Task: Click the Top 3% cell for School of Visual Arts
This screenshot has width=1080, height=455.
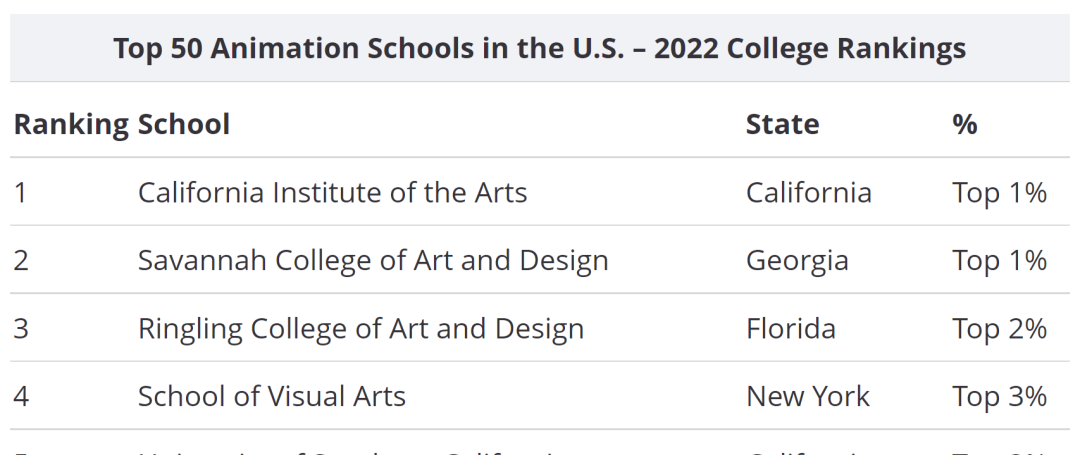Action: pyautogui.click(x=999, y=396)
